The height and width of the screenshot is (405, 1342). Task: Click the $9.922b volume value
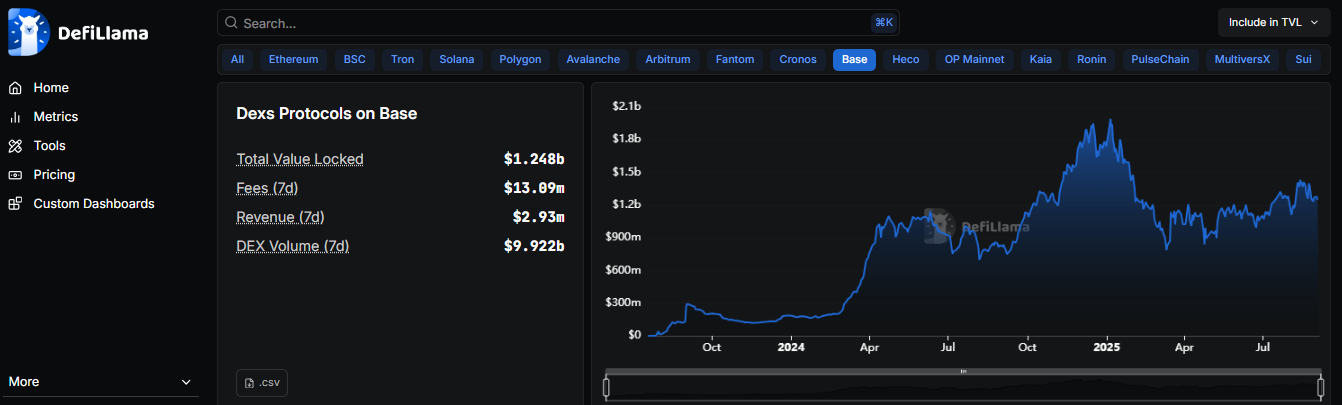pos(534,246)
